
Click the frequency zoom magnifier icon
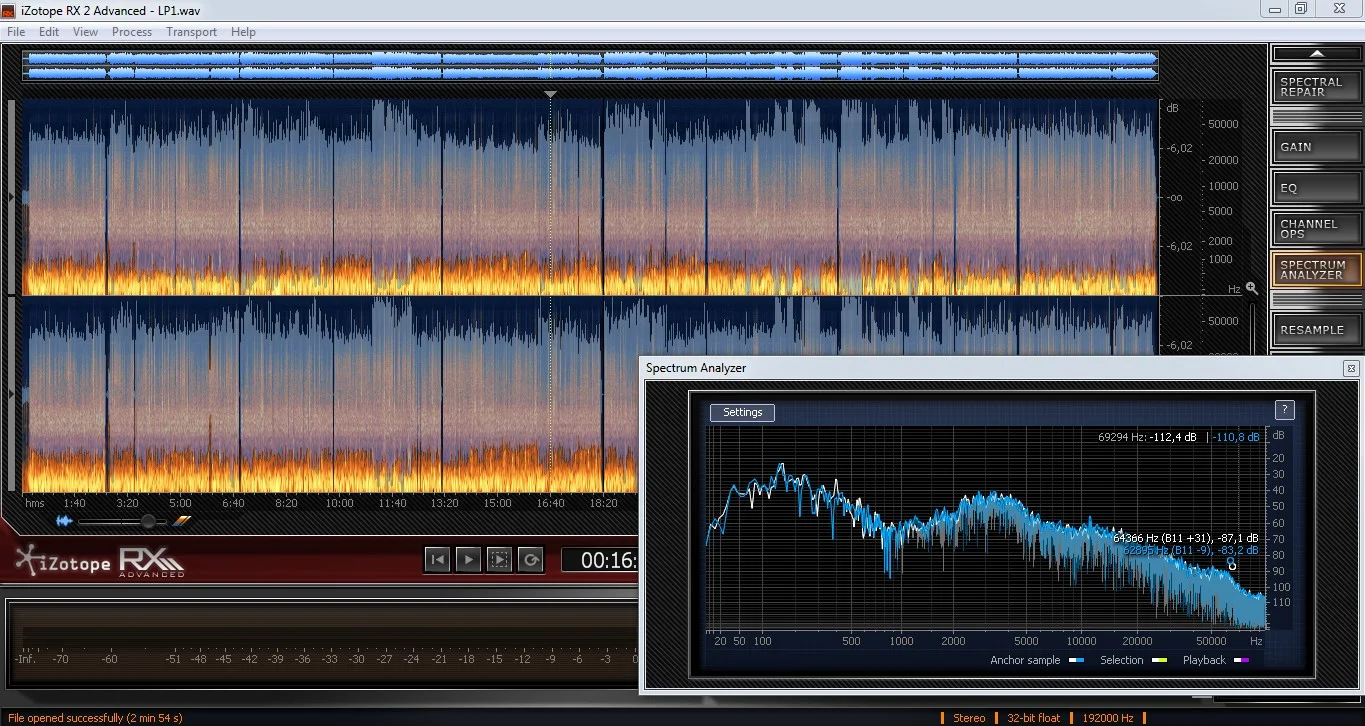point(1251,288)
